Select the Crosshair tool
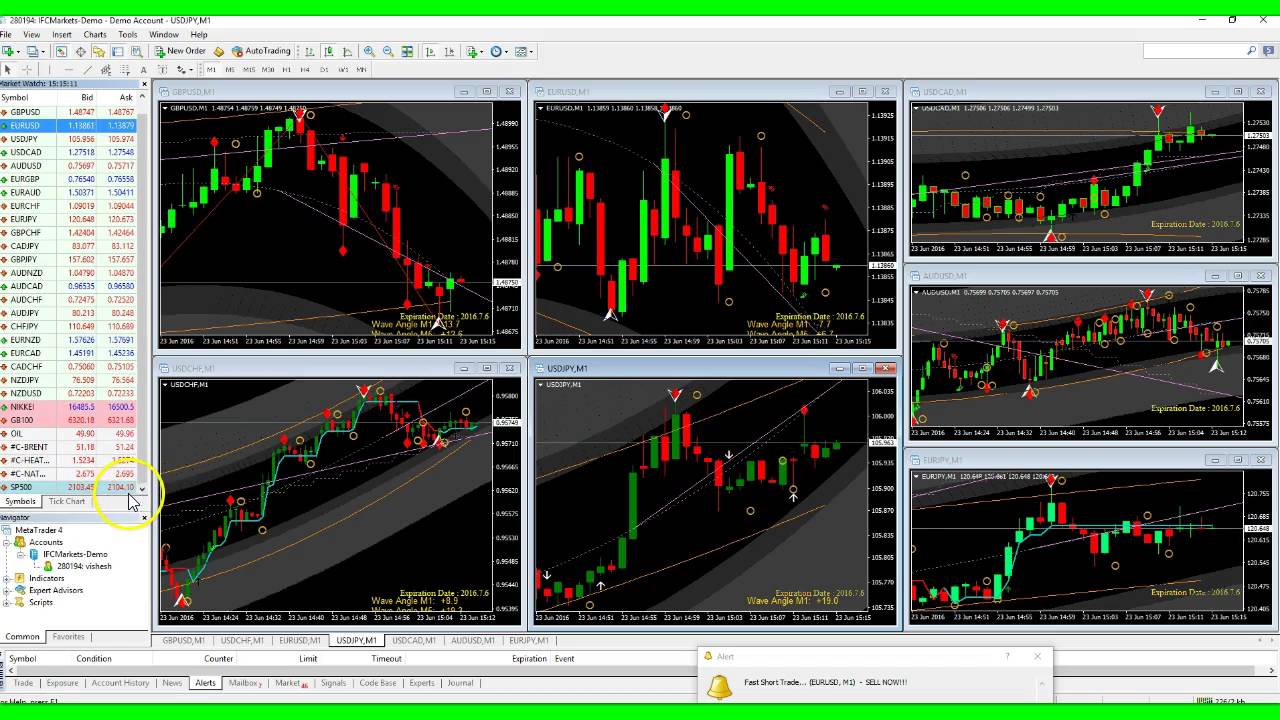Image resolution: width=1280 pixels, height=720 pixels. (x=27, y=70)
